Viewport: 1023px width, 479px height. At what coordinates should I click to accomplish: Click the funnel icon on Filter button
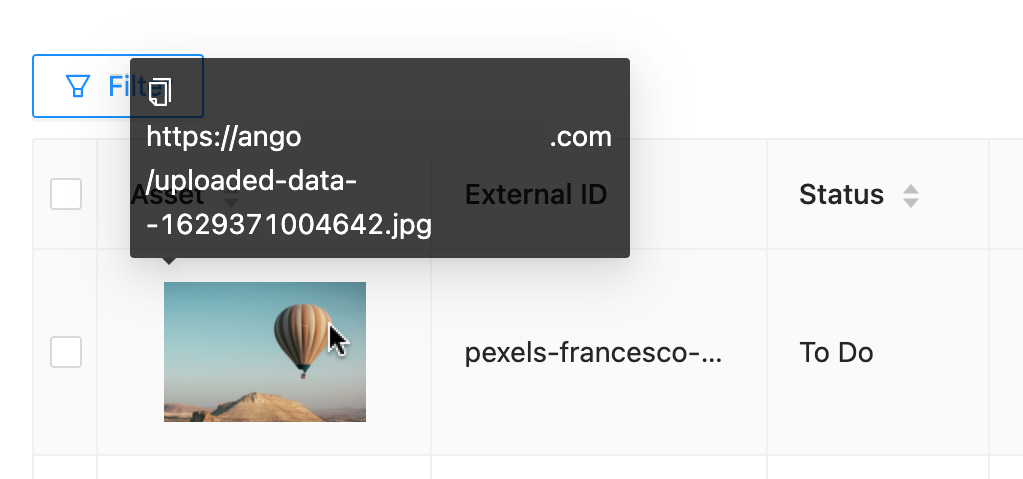pos(77,86)
